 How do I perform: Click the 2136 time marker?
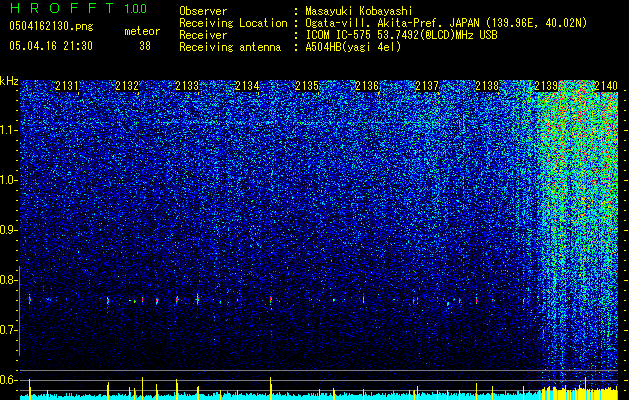click(x=367, y=86)
